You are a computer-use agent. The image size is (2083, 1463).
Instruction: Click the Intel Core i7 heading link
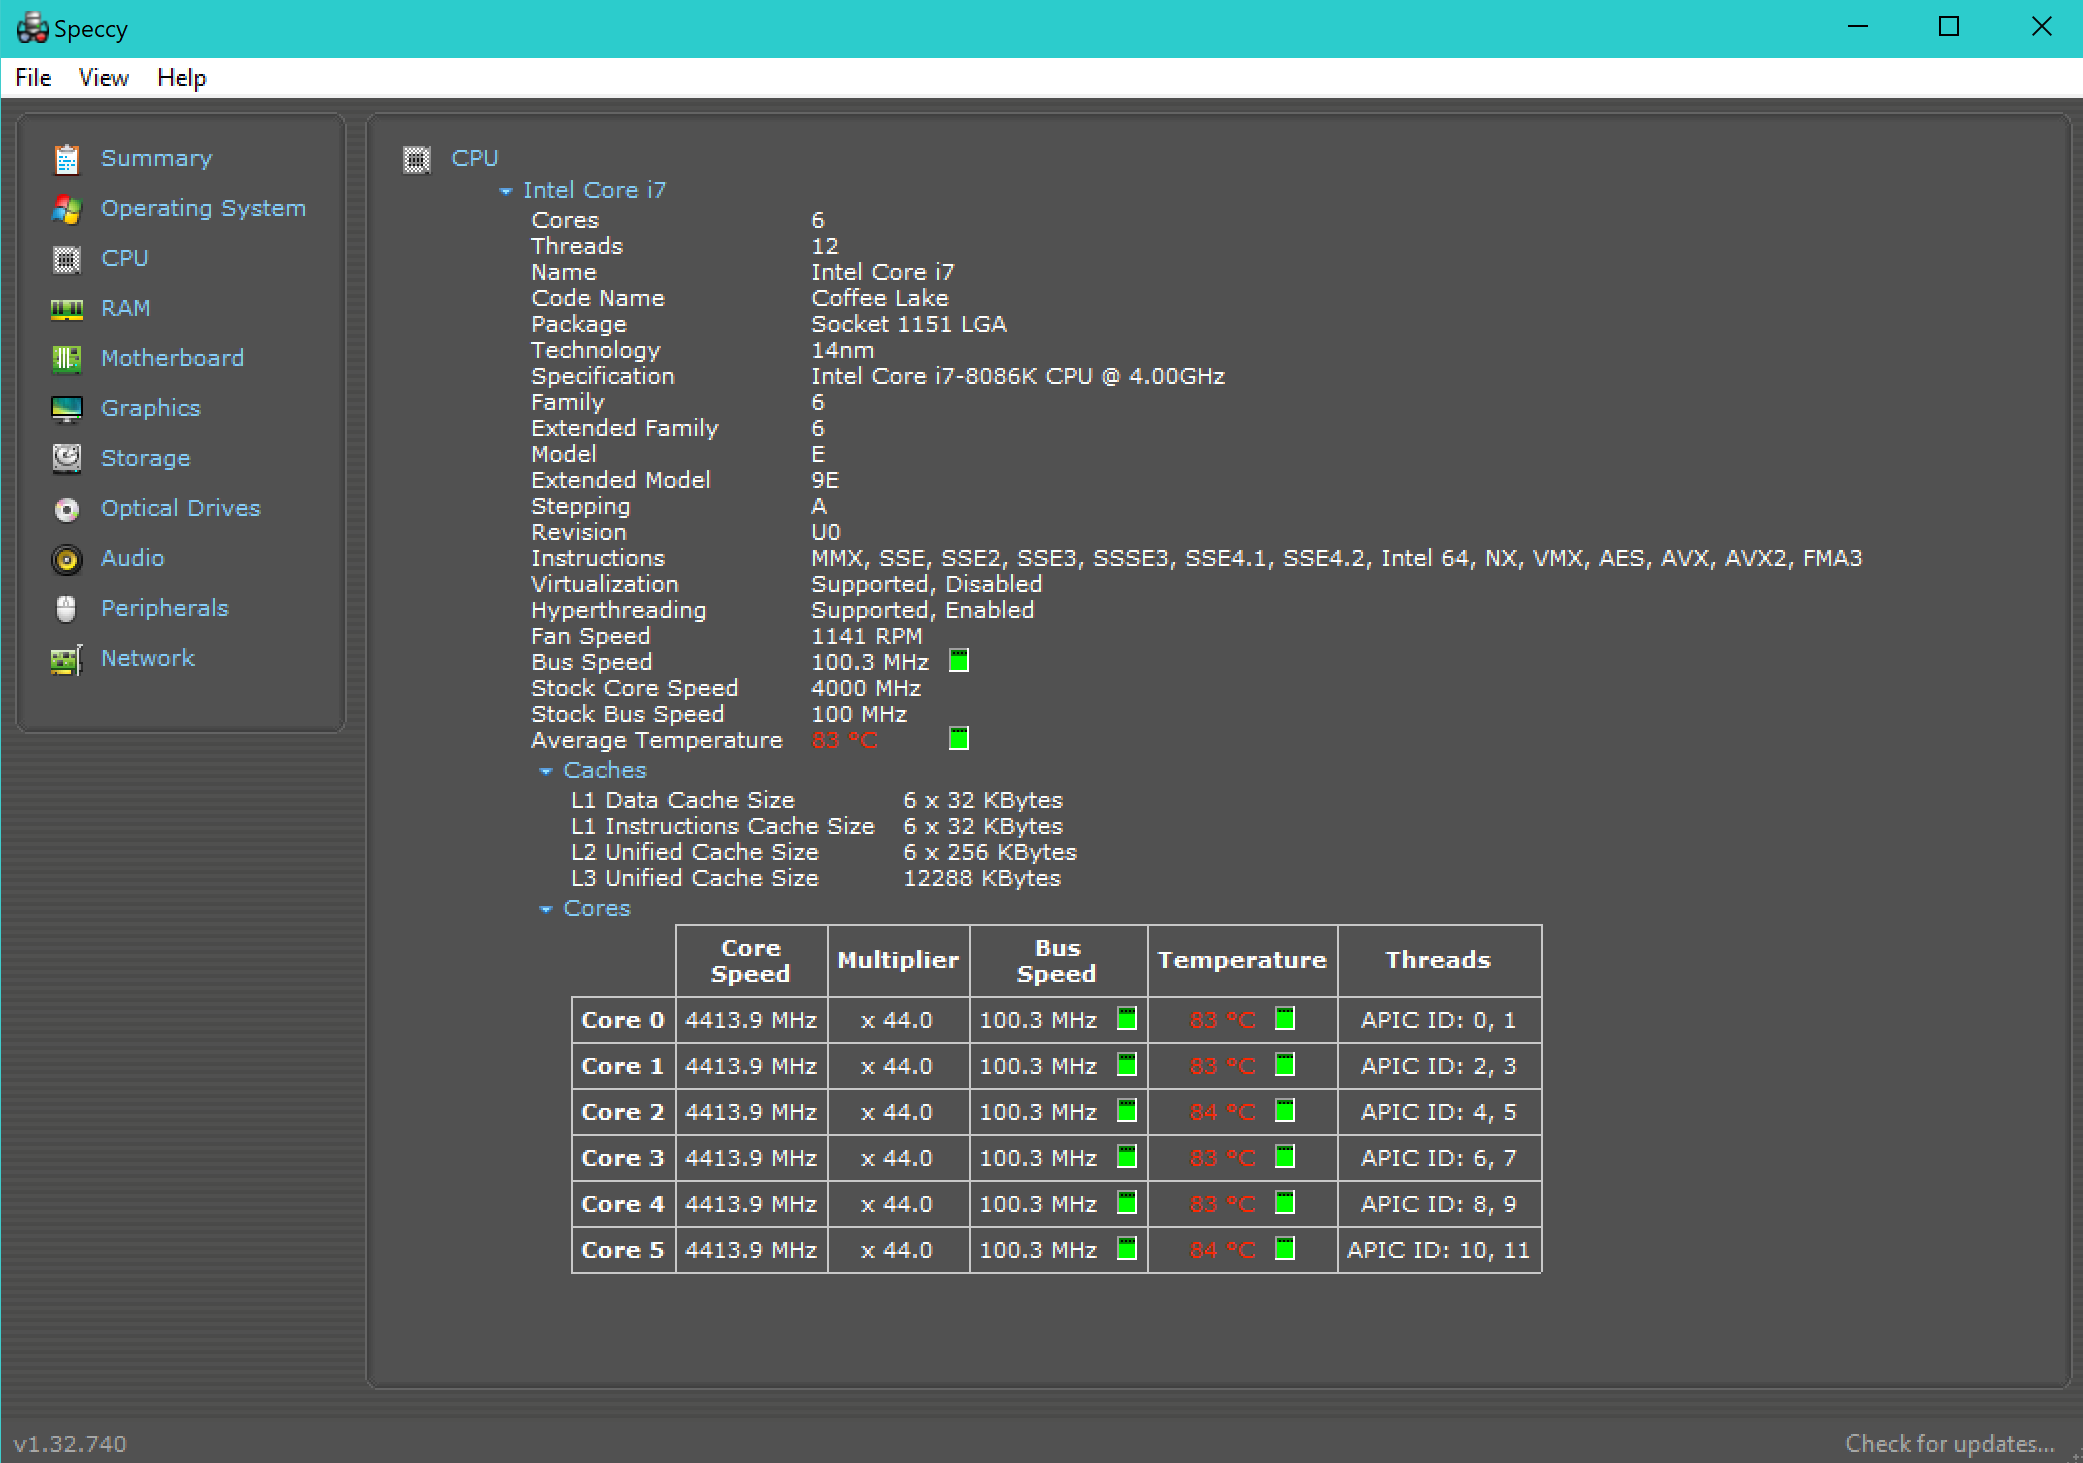pyautogui.click(x=595, y=190)
